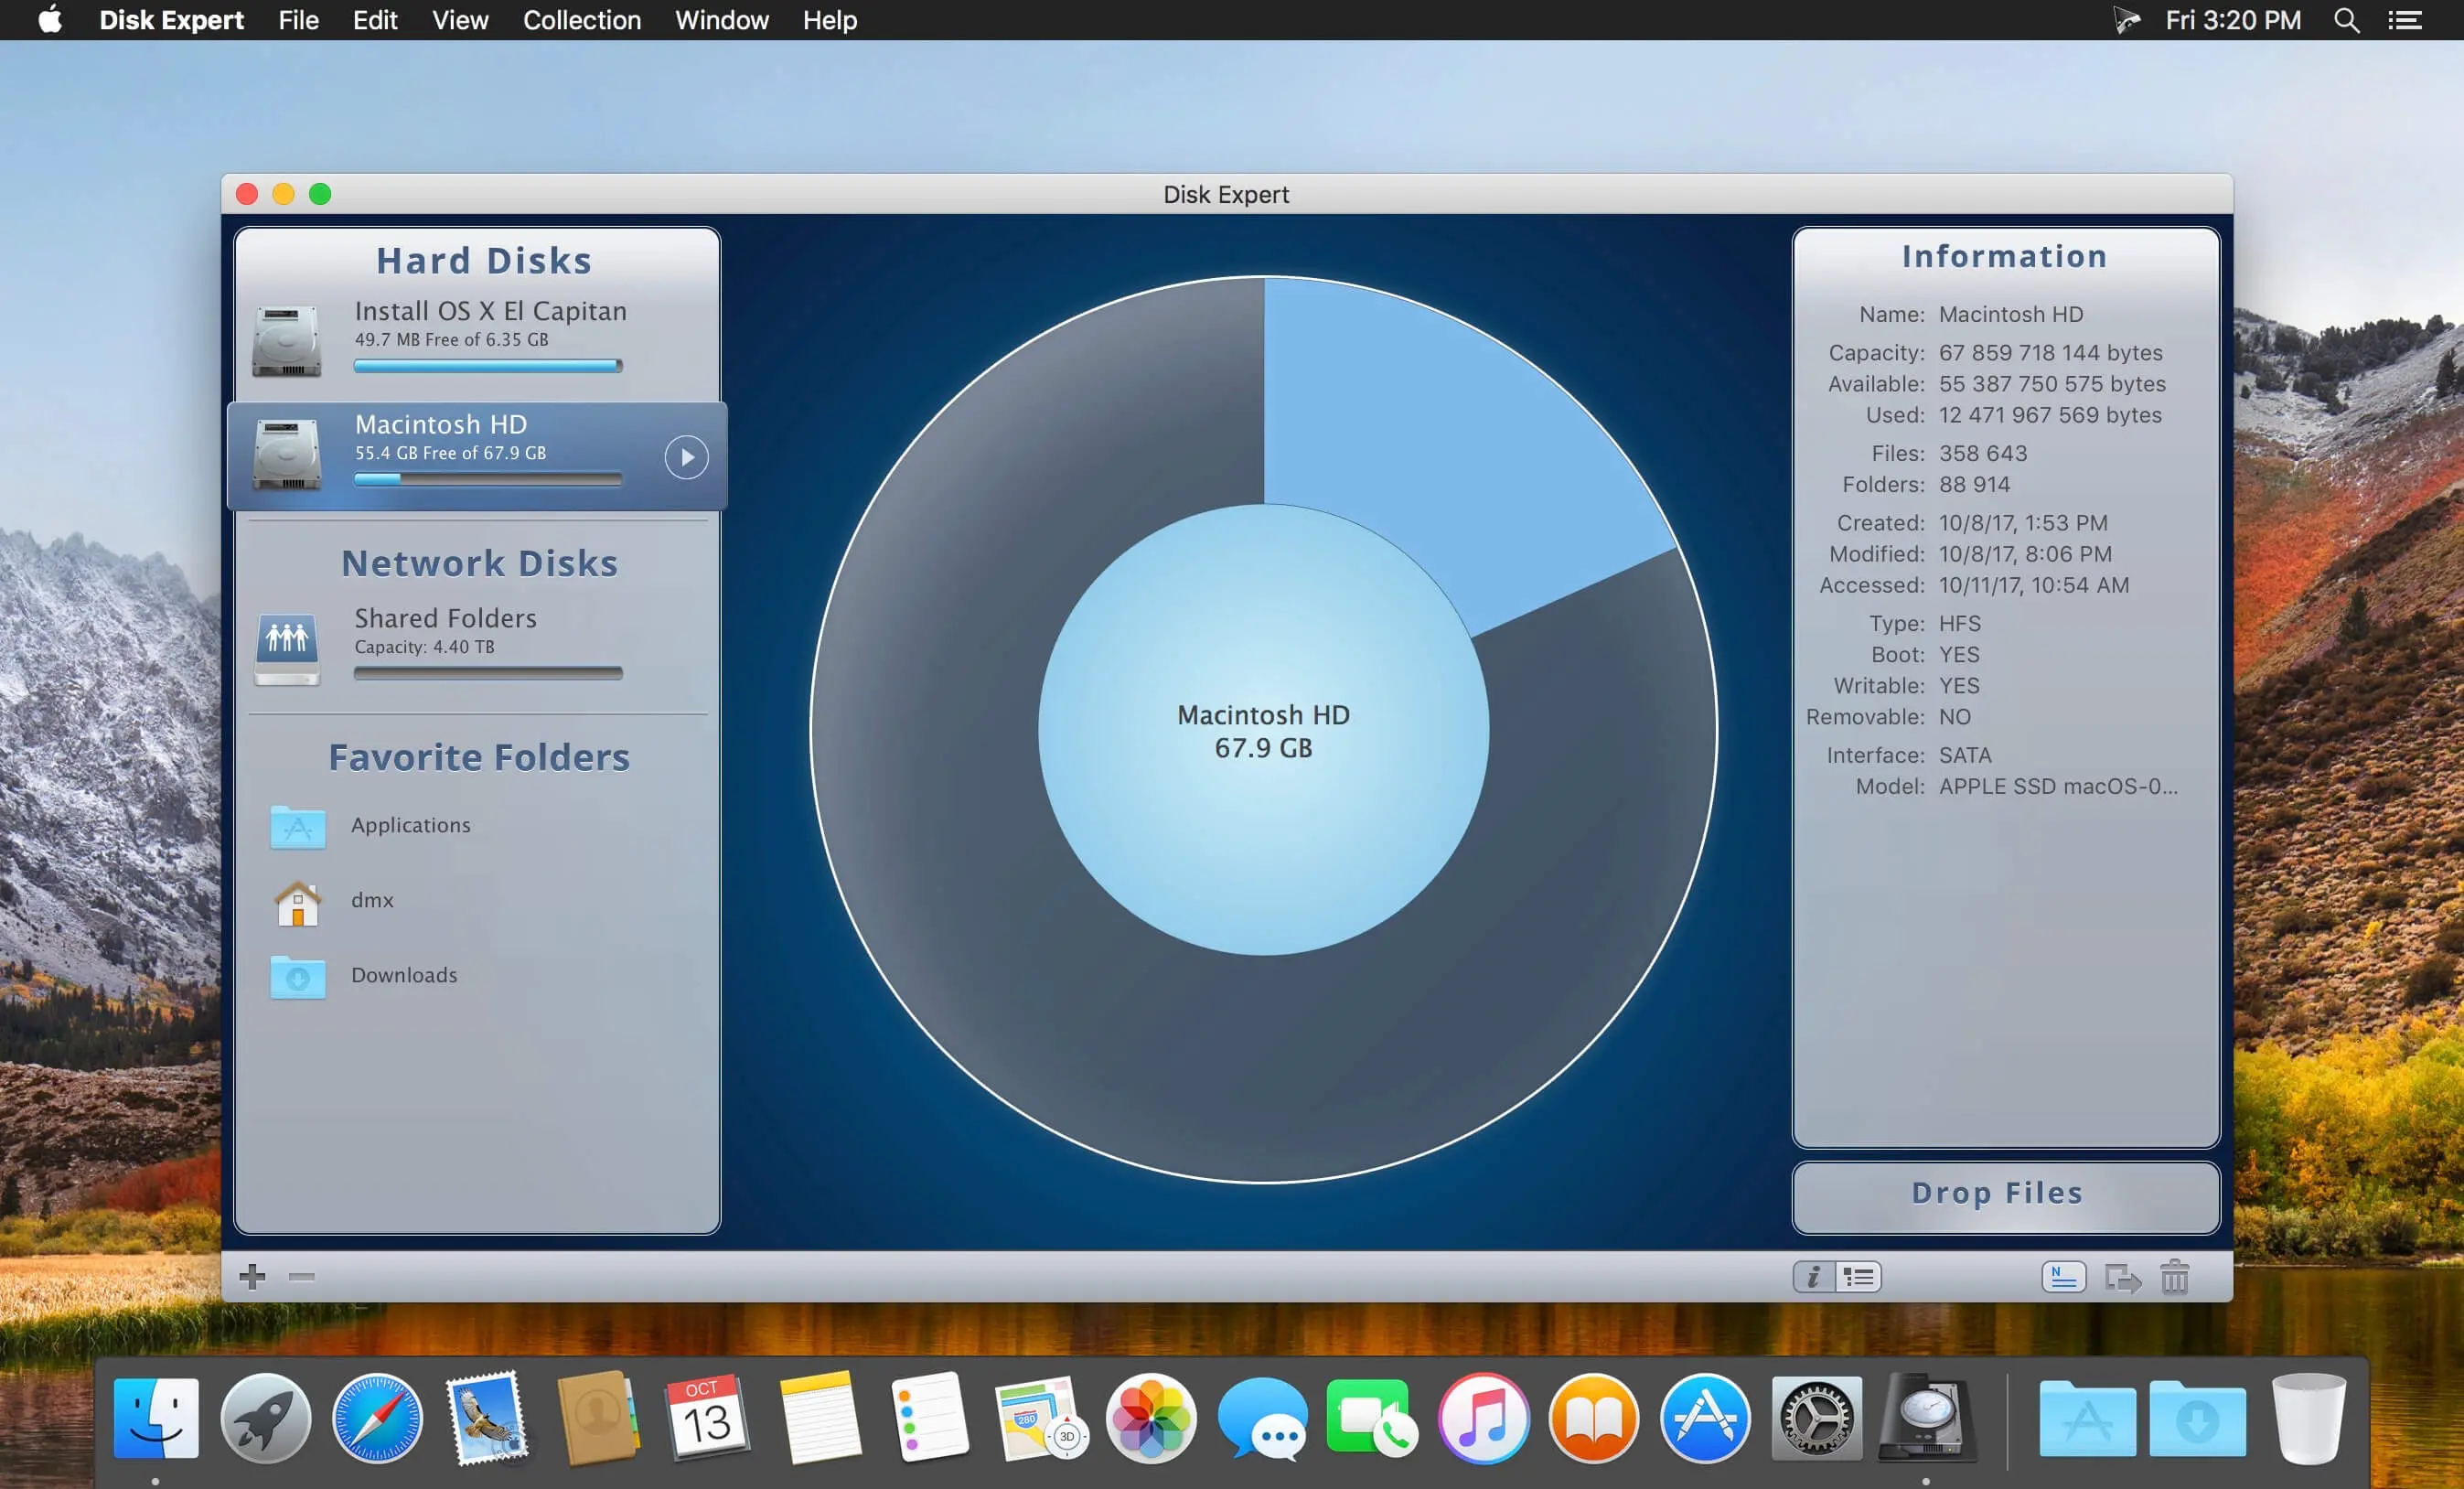Open the View menu
This screenshot has height=1489, width=2464.
(x=459, y=20)
